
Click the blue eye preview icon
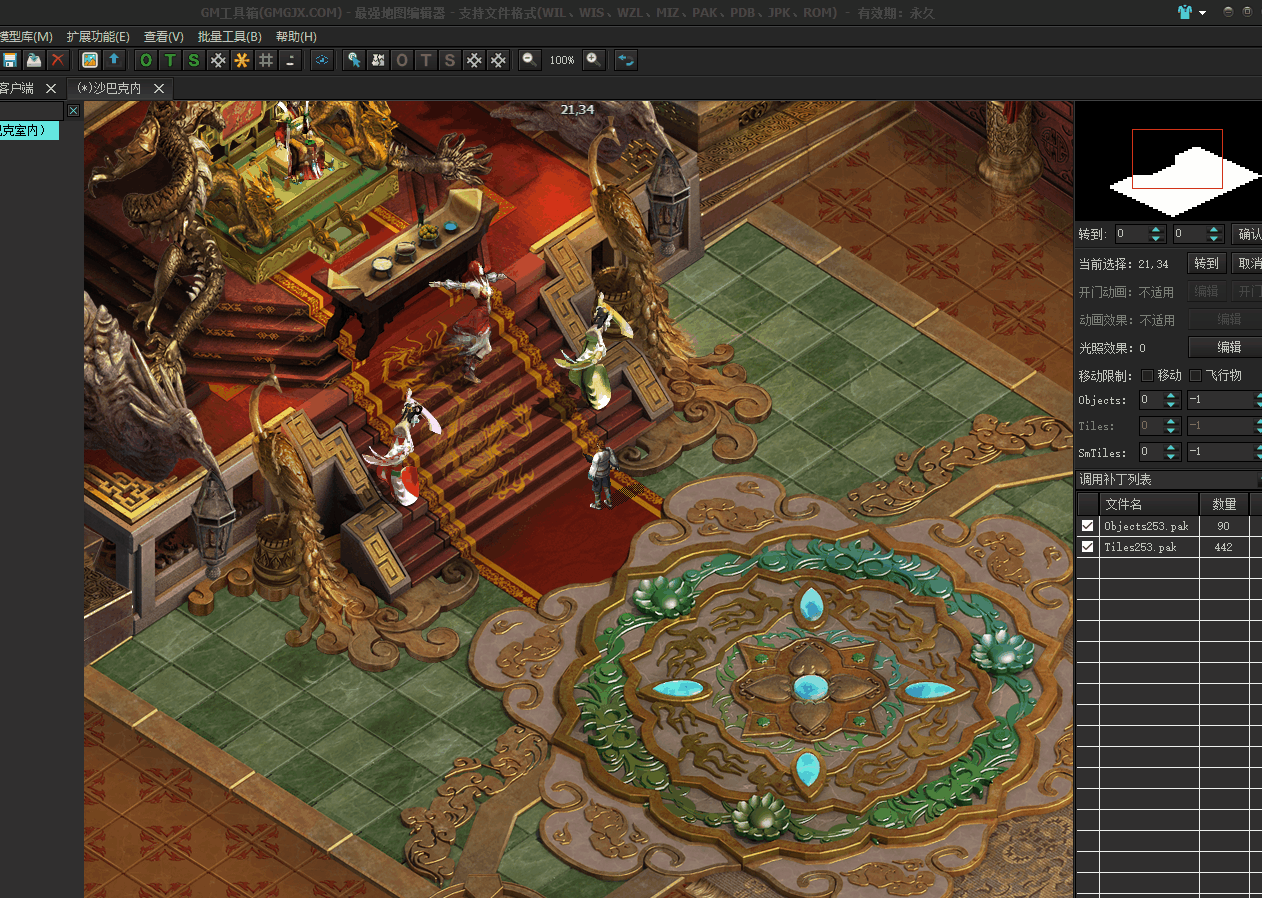click(x=322, y=60)
